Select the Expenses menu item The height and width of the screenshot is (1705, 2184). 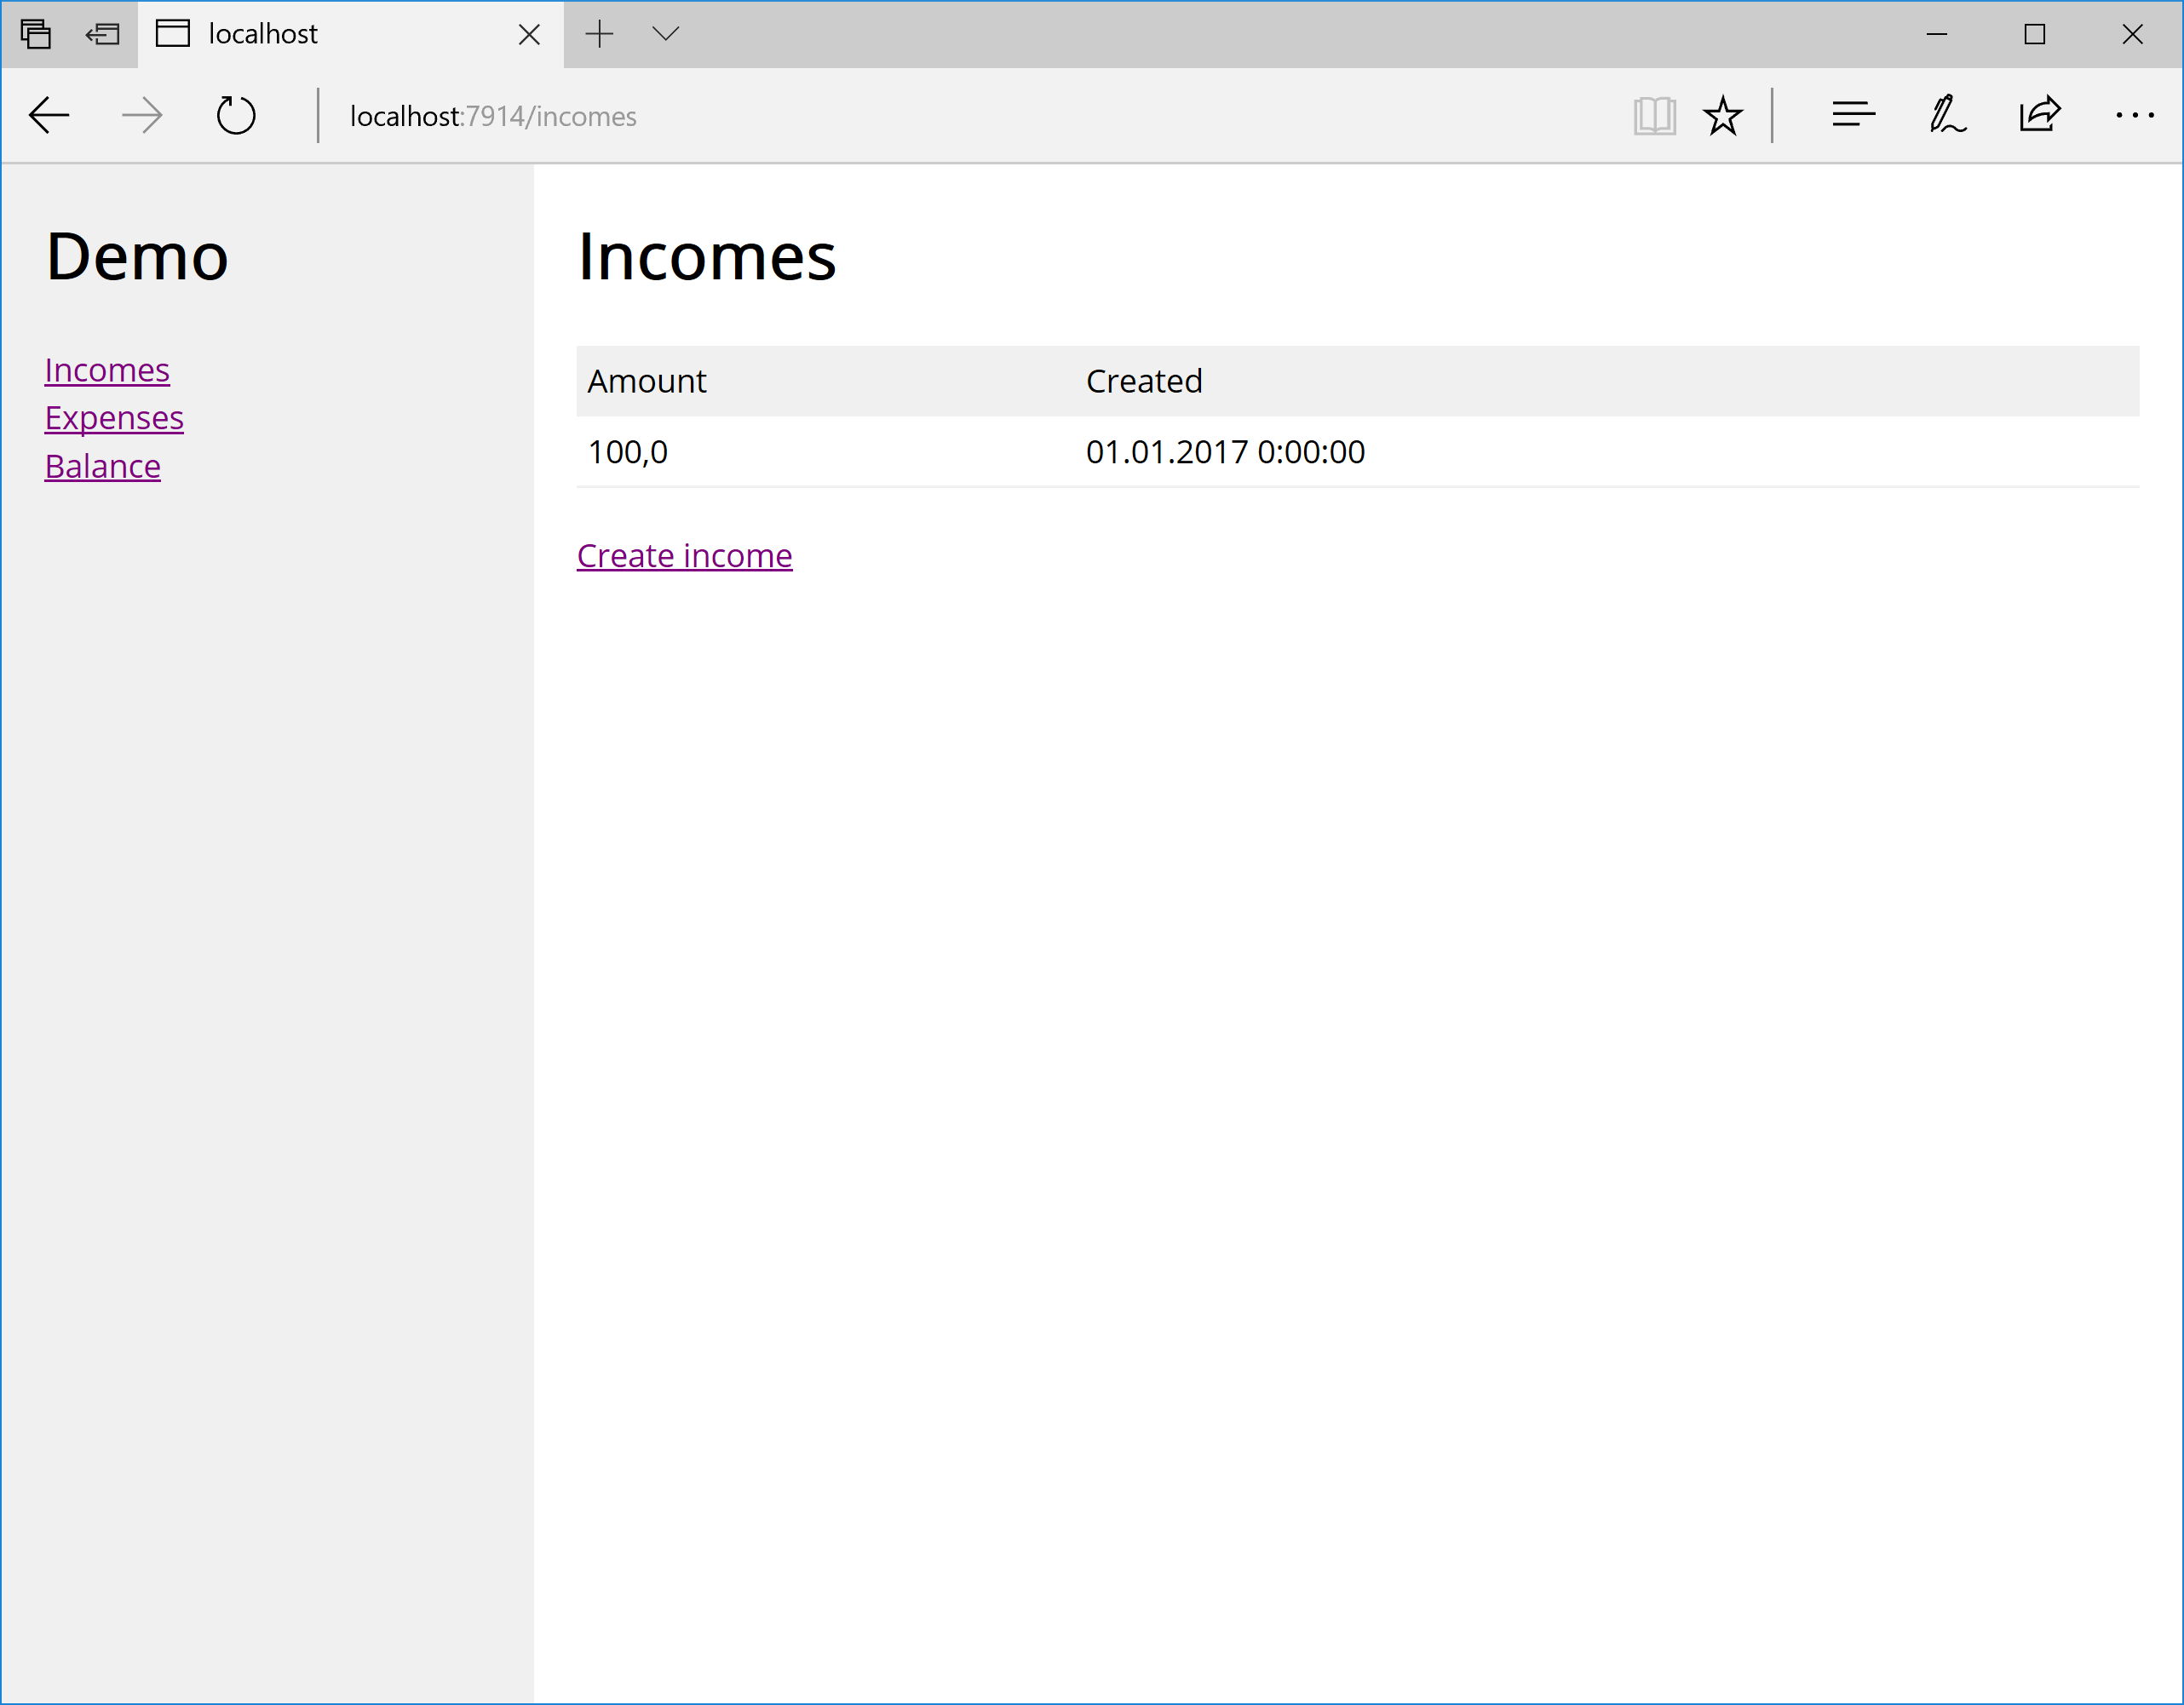pyautogui.click(x=113, y=416)
